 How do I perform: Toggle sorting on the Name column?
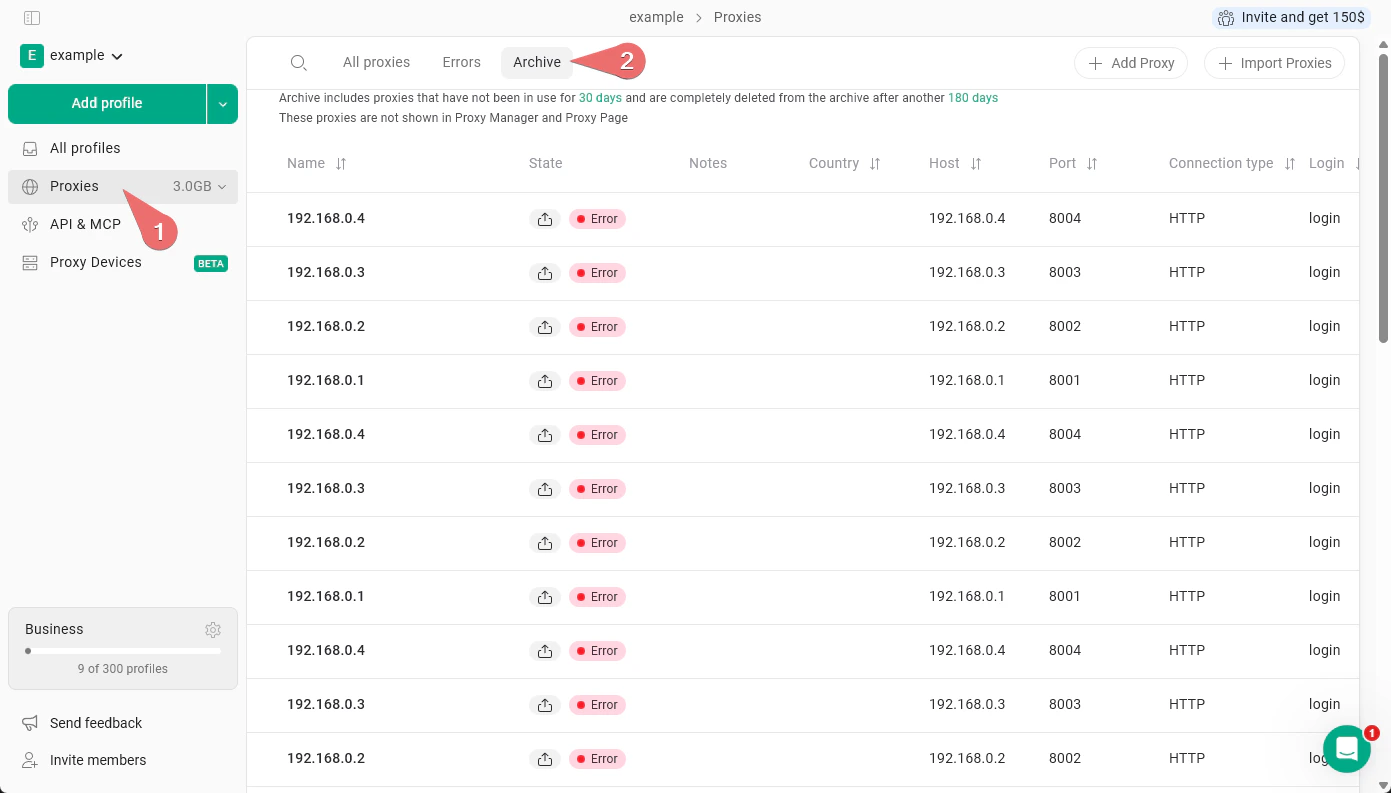coord(341,163)
